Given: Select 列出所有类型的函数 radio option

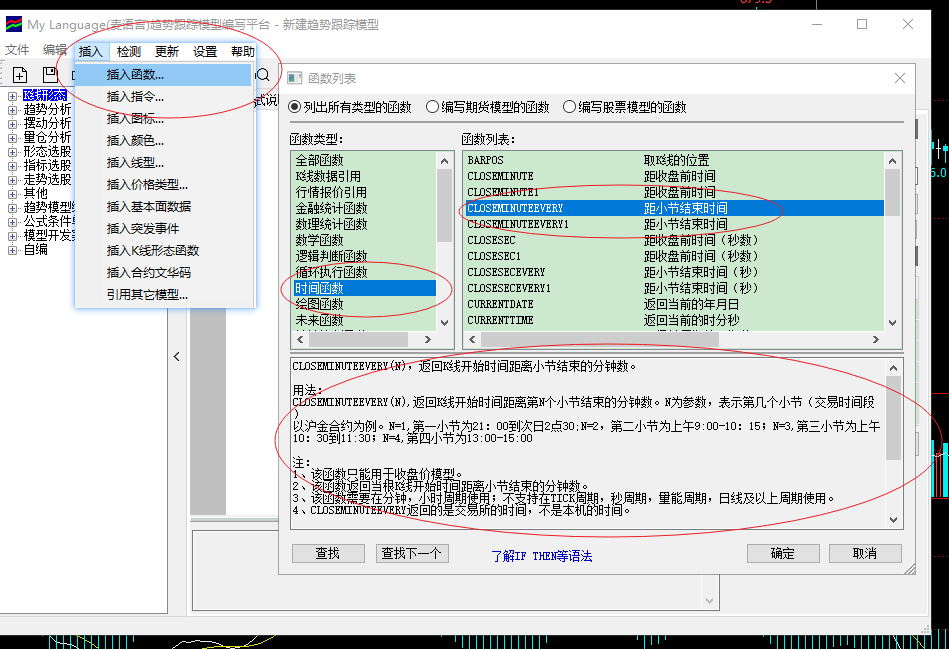Looking at the screenshot, I should click(294, 107).
